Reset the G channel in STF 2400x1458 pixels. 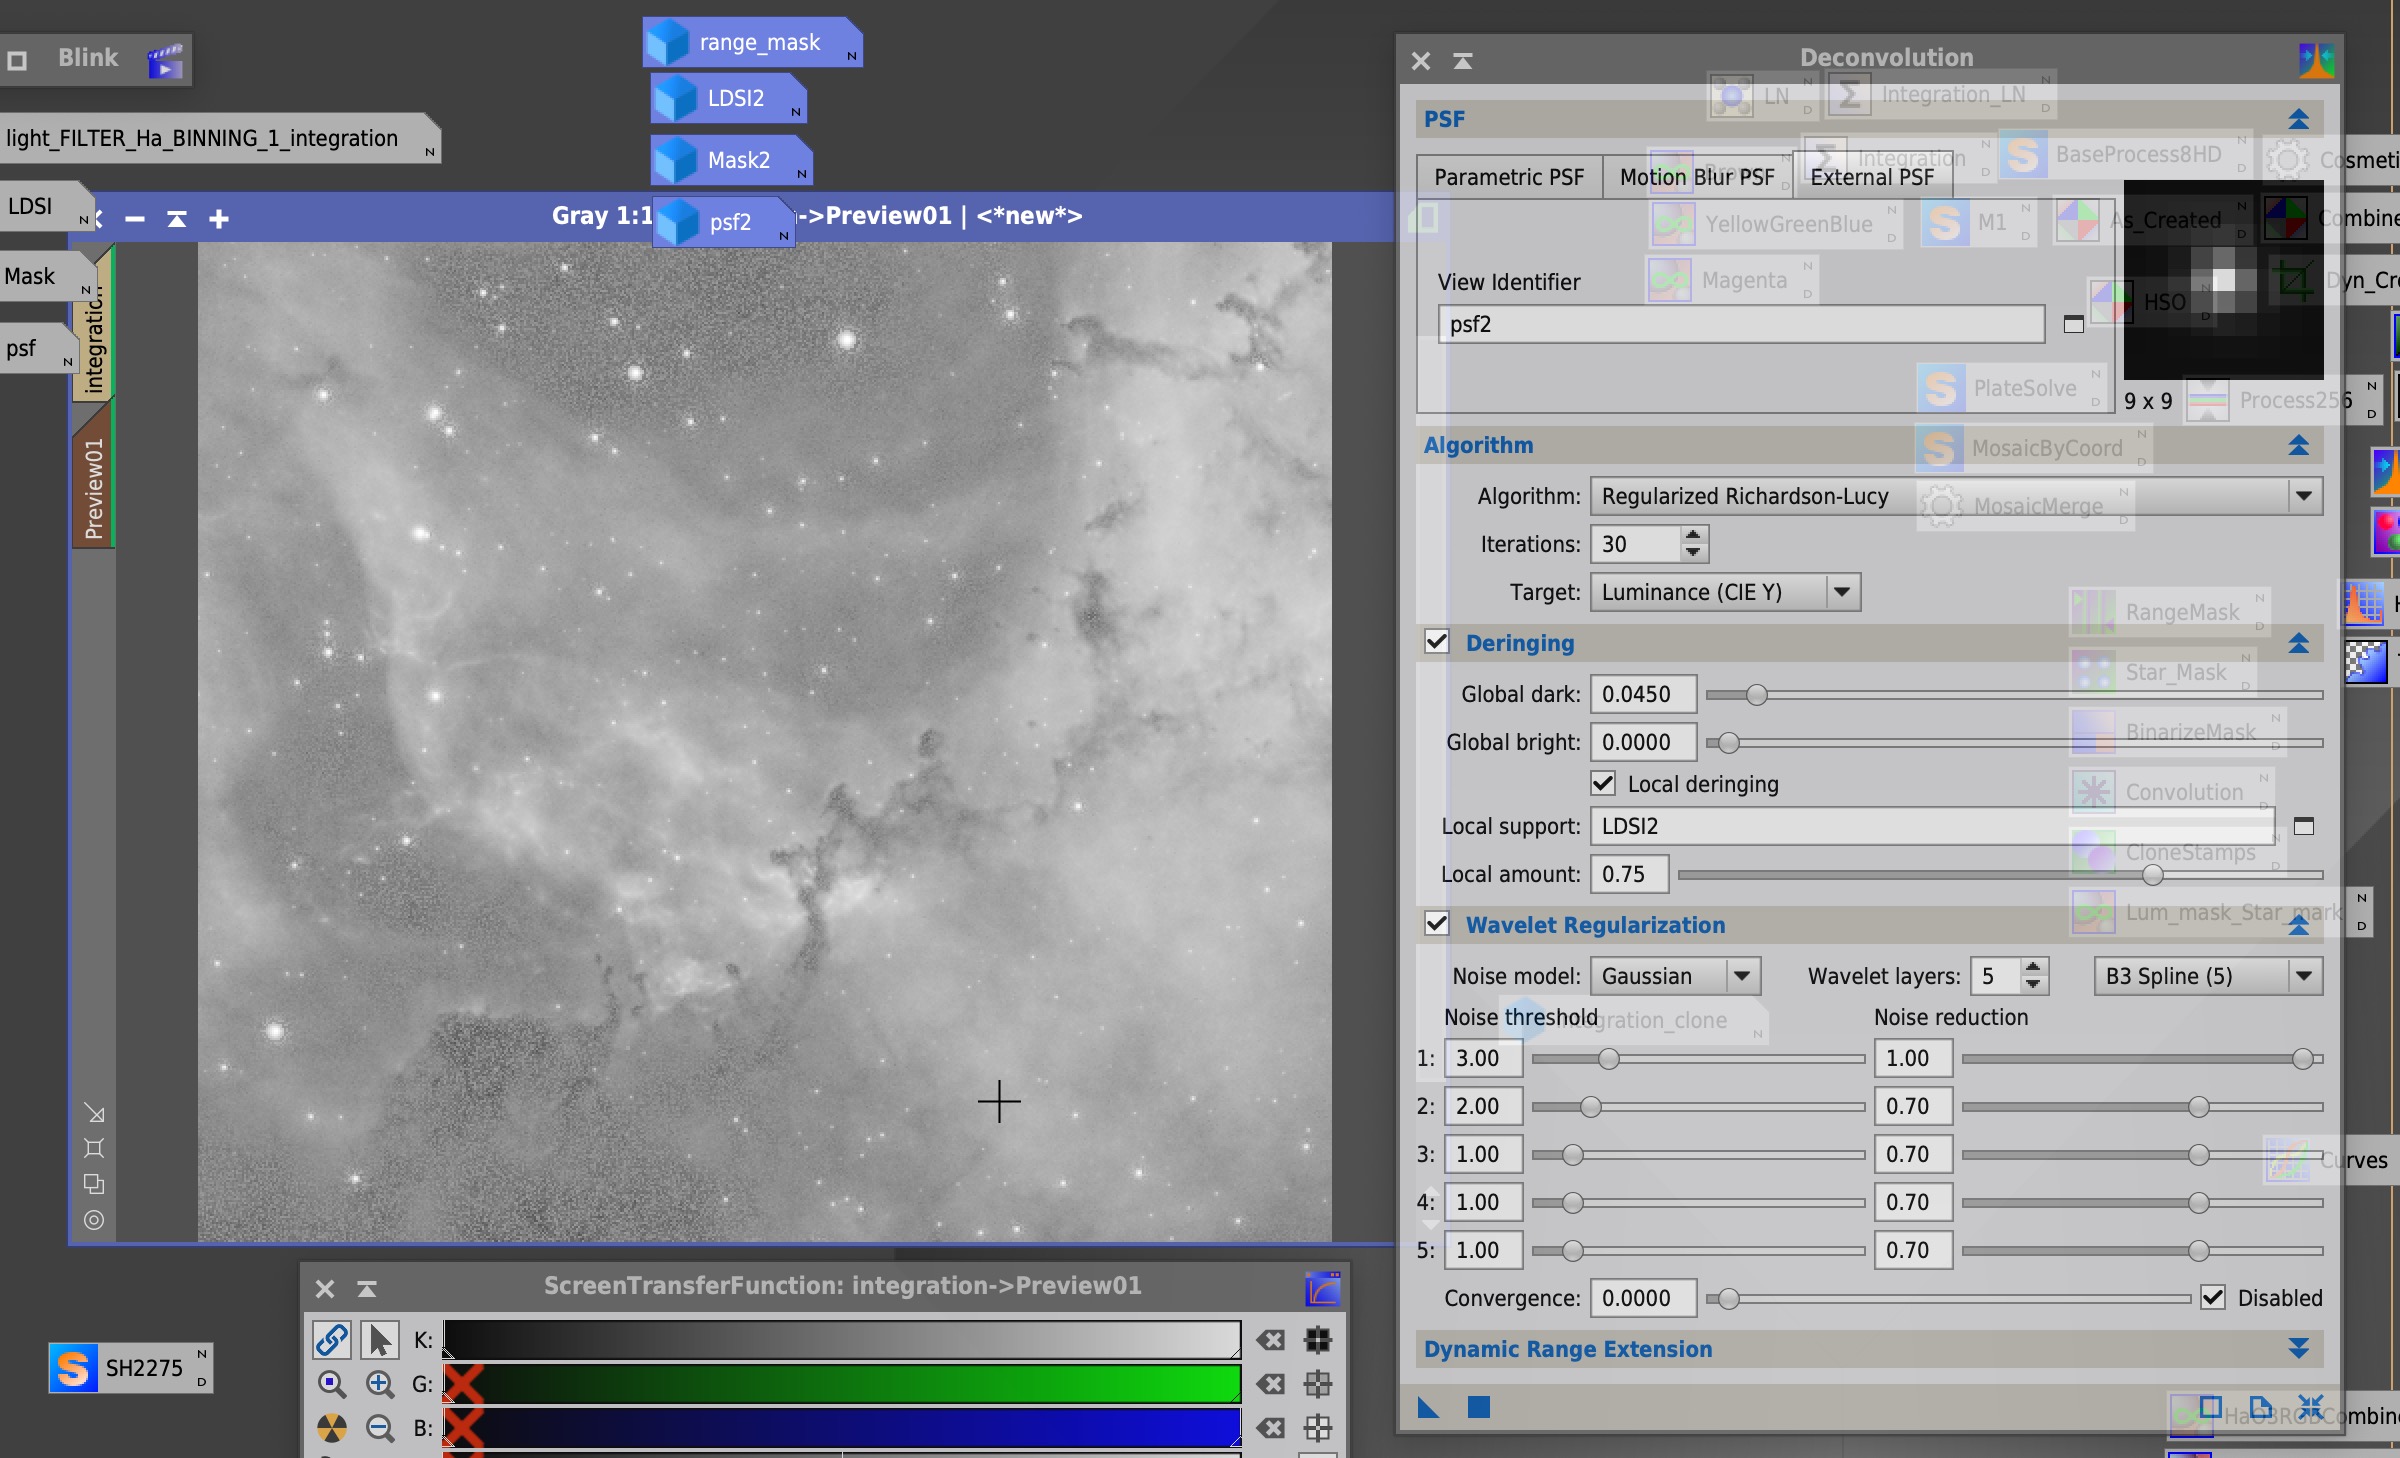[x=1271, y=1384]
